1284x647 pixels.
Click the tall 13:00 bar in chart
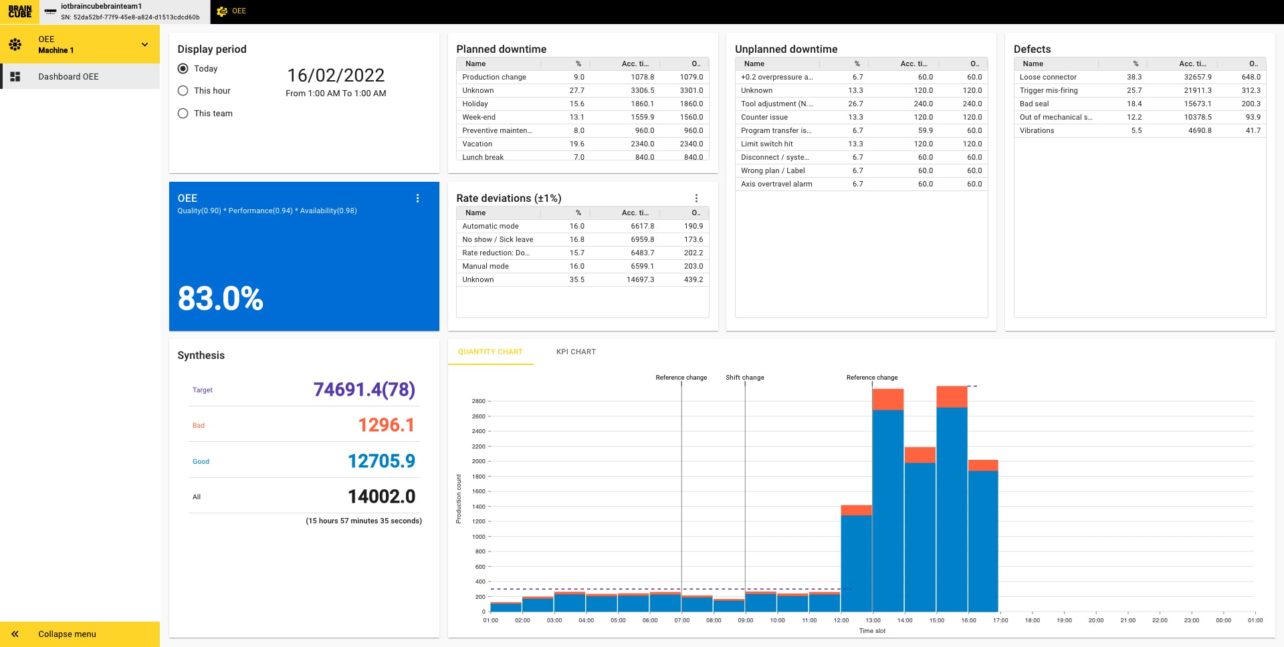tap(887, 510)
